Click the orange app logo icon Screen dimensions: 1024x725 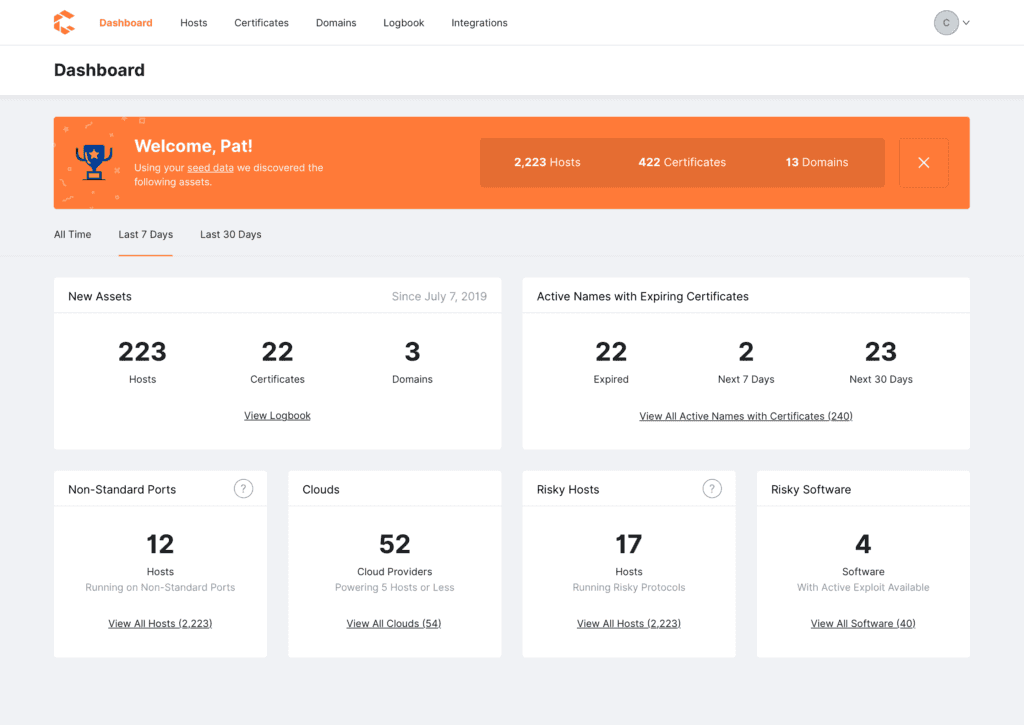pos(64,22)
